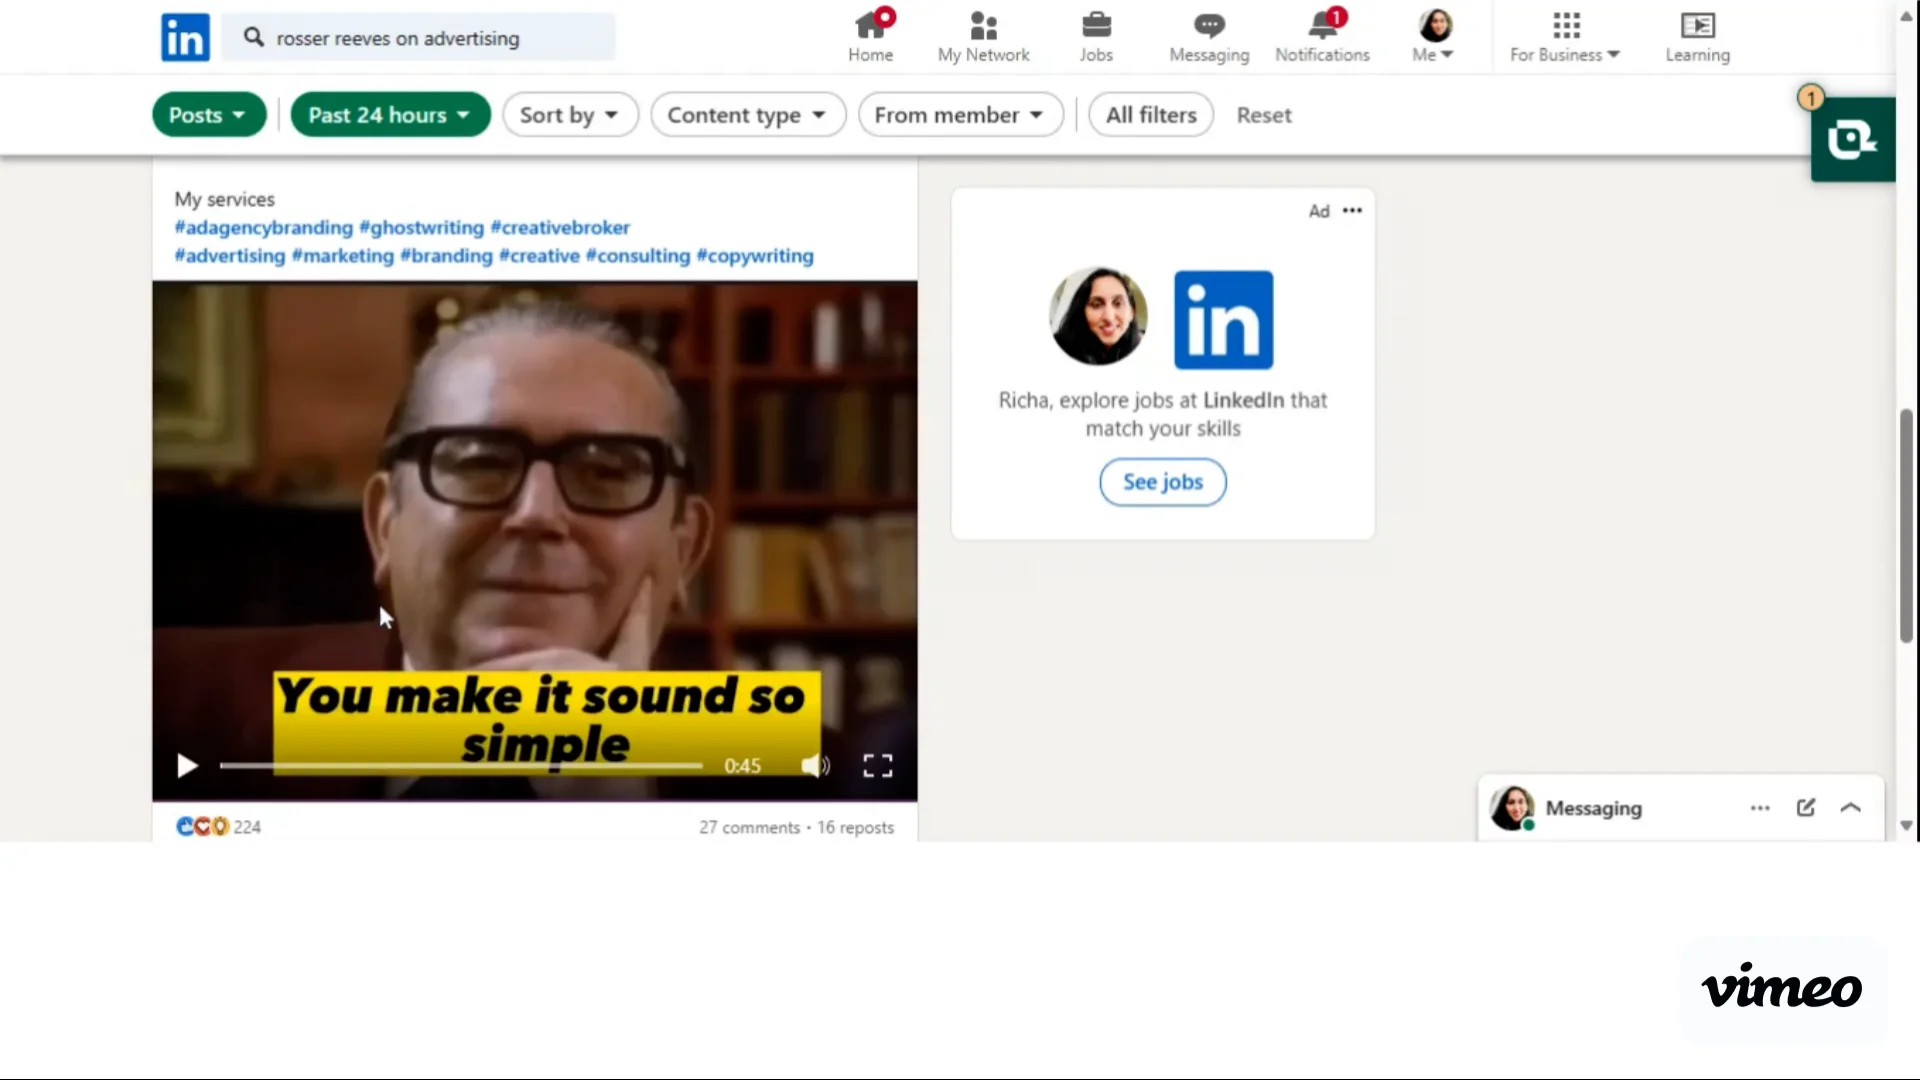Compose new message in Messaging panel

[x=1805, y=808]
